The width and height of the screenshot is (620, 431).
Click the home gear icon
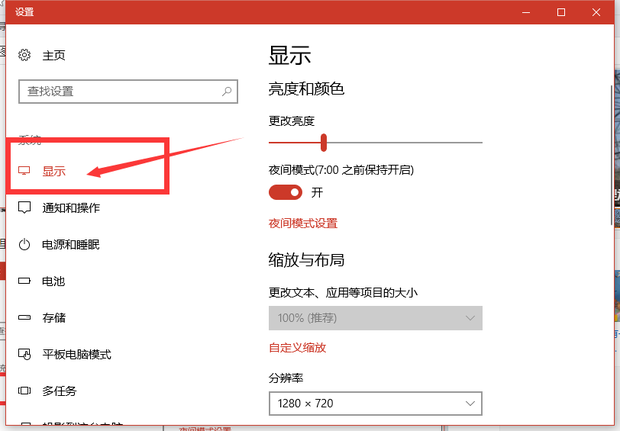tap(24, 55)
